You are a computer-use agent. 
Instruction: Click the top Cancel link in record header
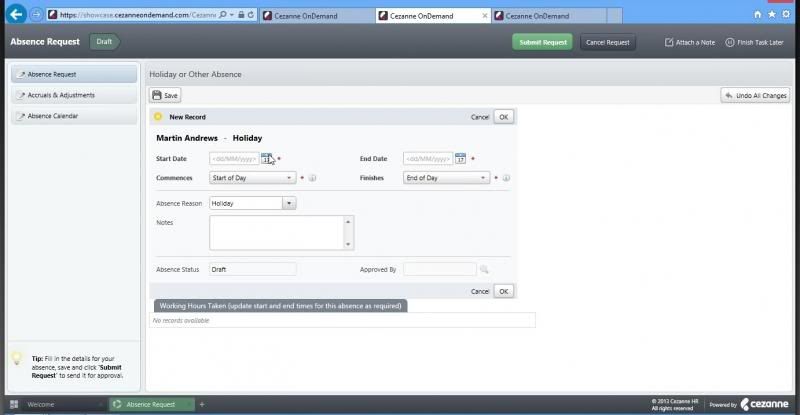coord(480,117)
